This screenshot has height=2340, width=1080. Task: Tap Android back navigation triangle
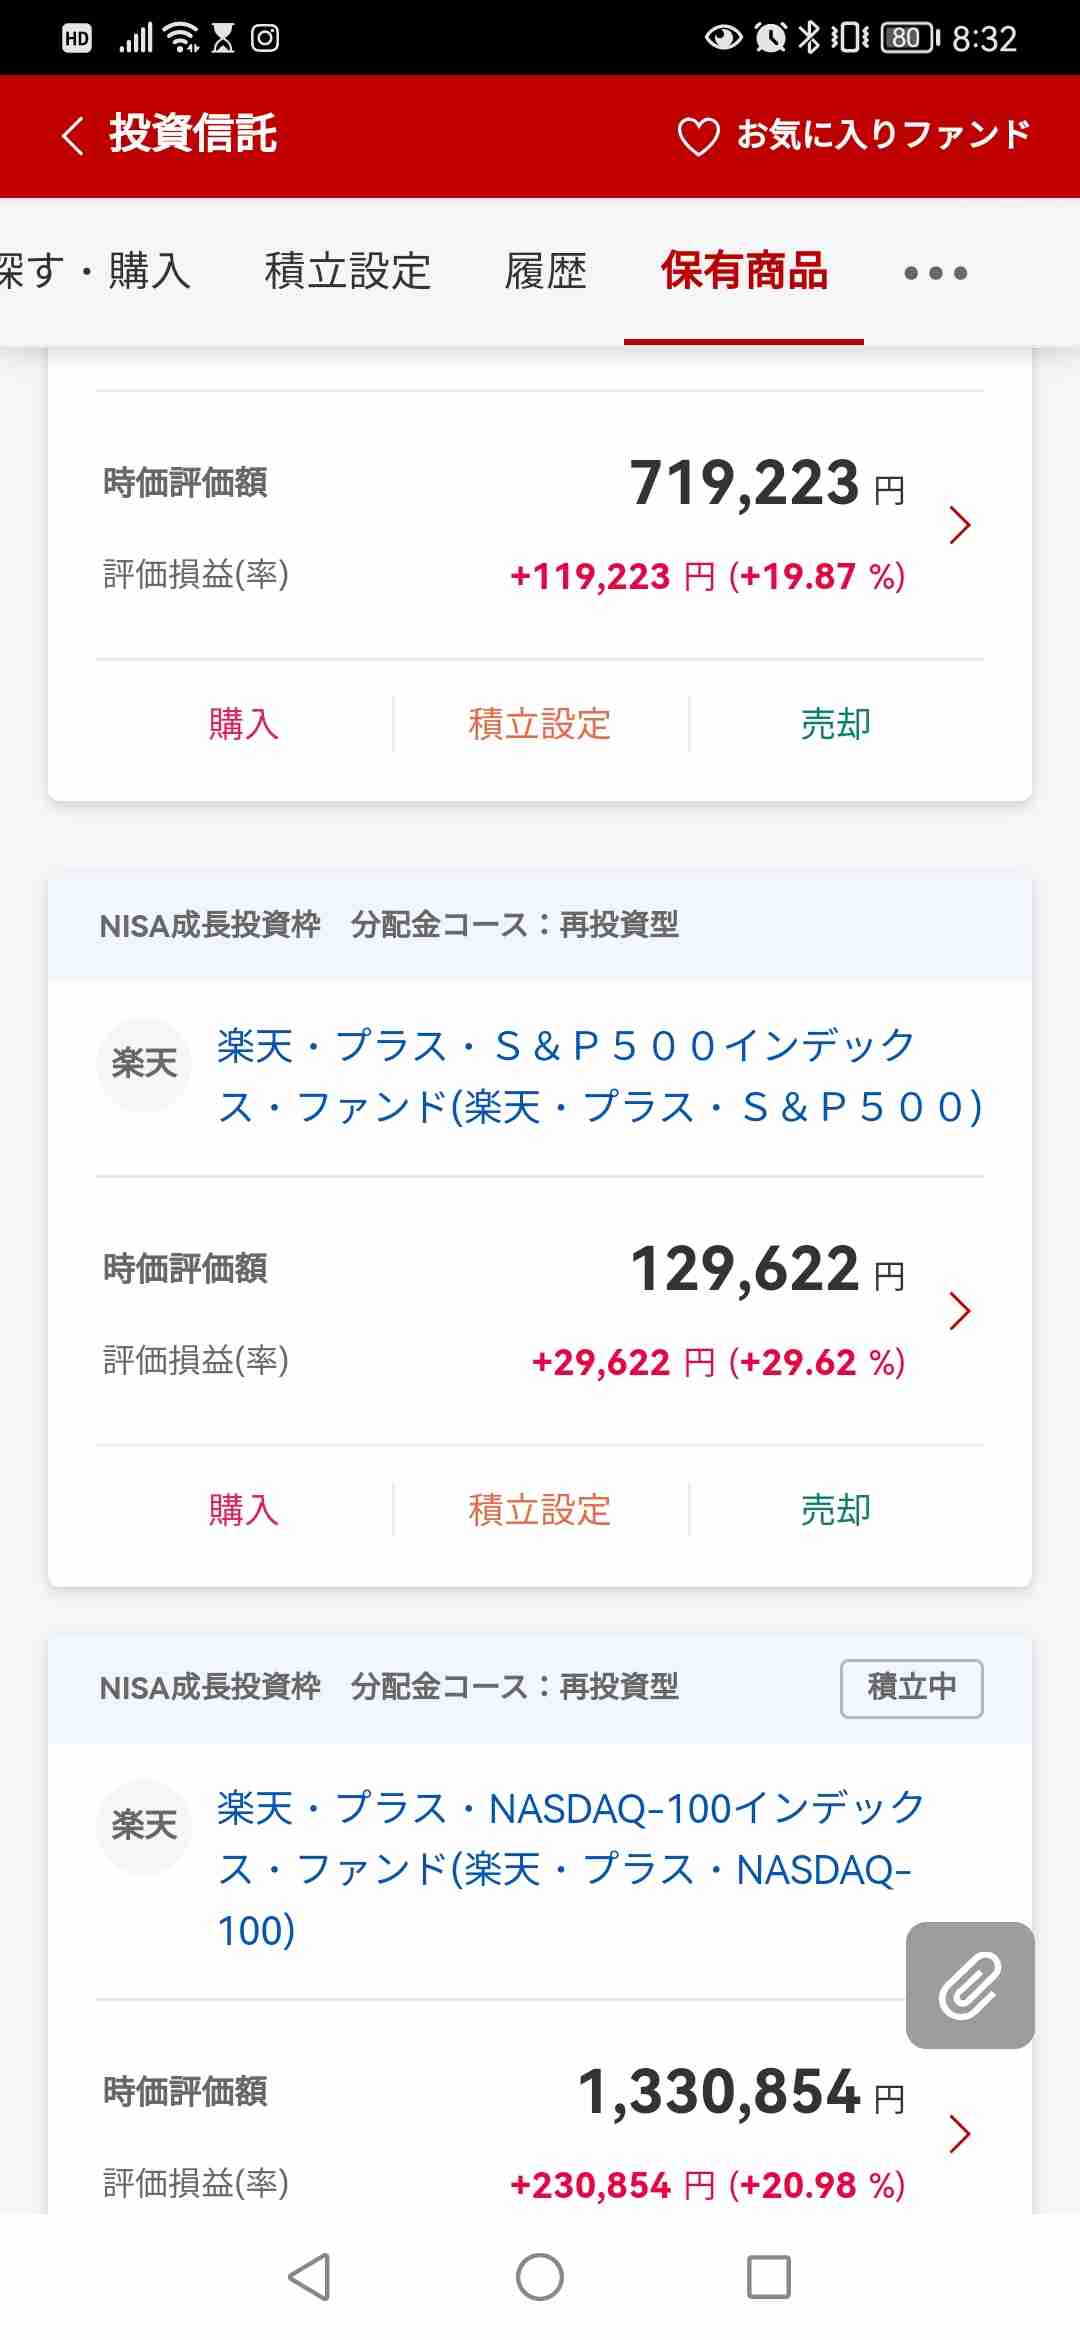309,2277
